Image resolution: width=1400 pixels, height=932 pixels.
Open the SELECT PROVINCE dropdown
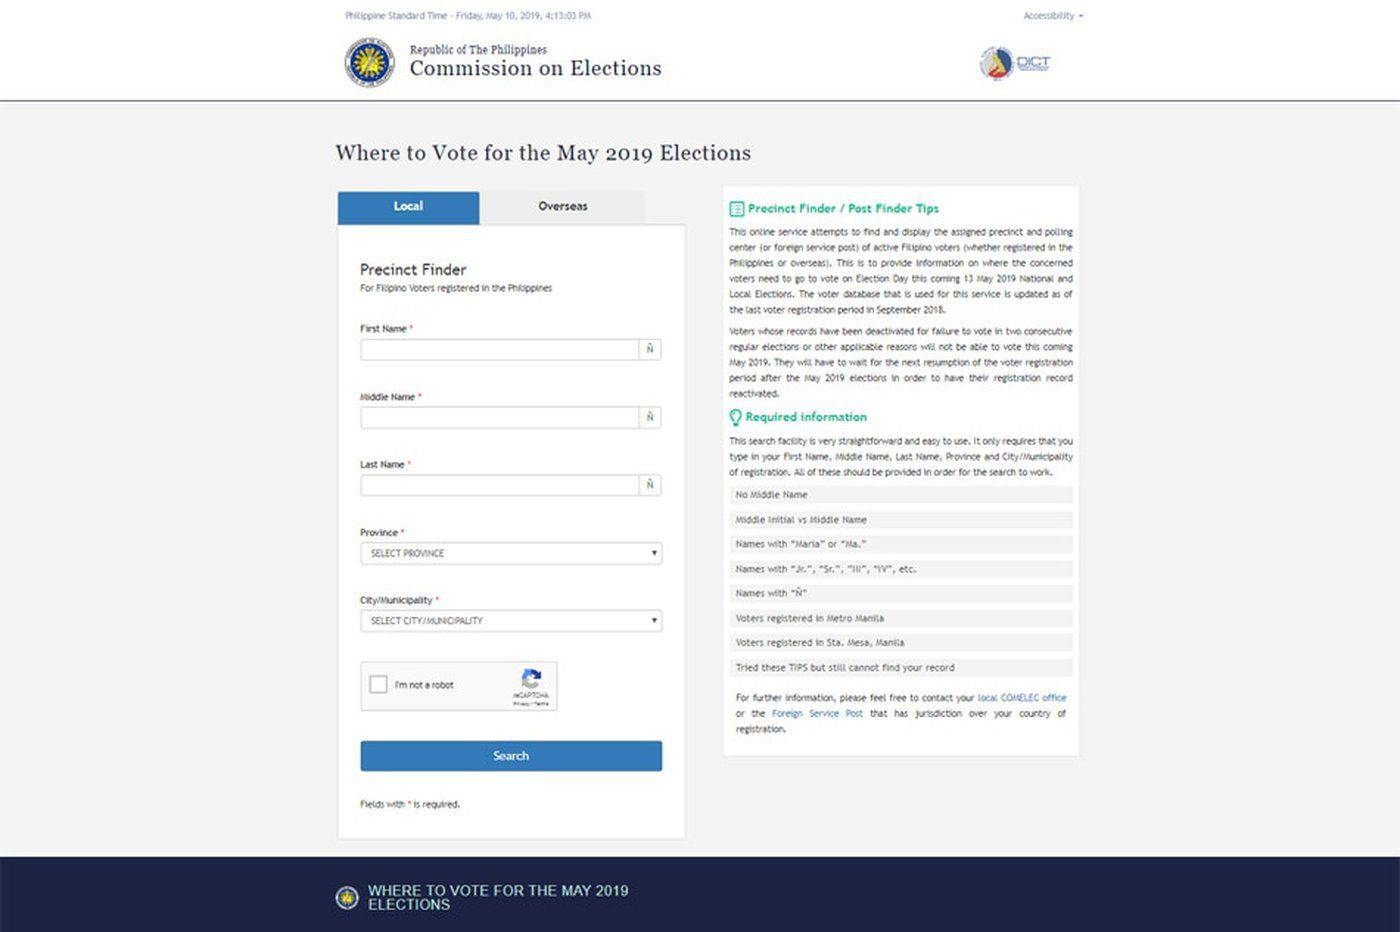(510, 552)
